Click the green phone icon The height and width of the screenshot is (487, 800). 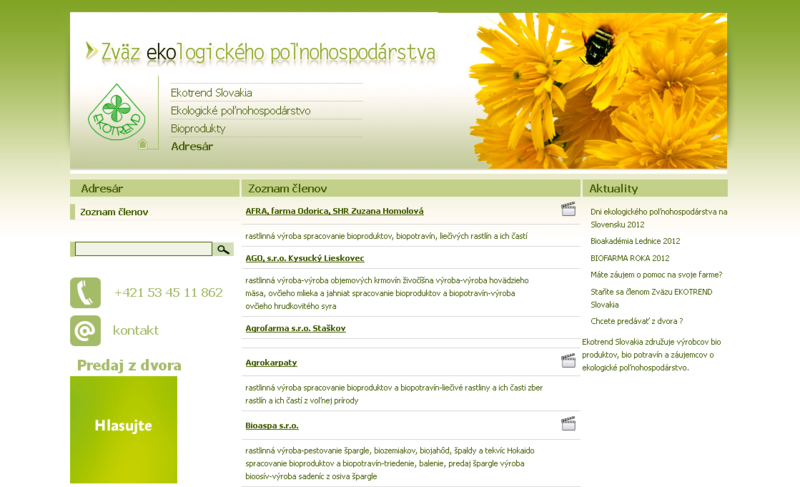[85, 293]
